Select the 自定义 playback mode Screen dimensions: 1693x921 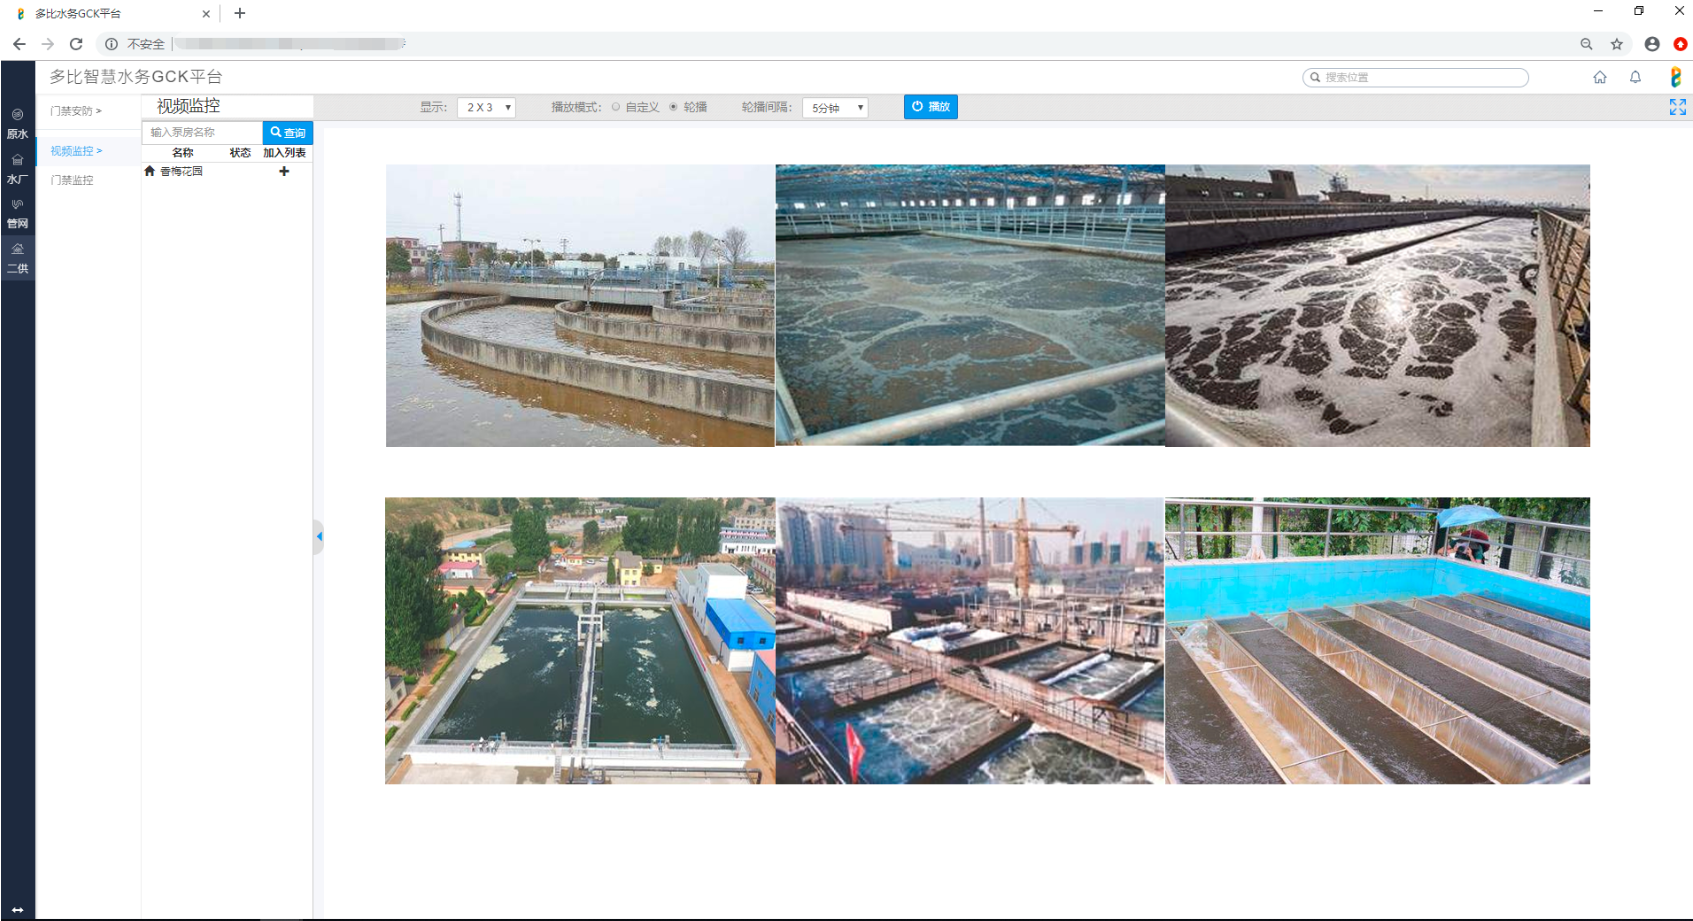616,107
